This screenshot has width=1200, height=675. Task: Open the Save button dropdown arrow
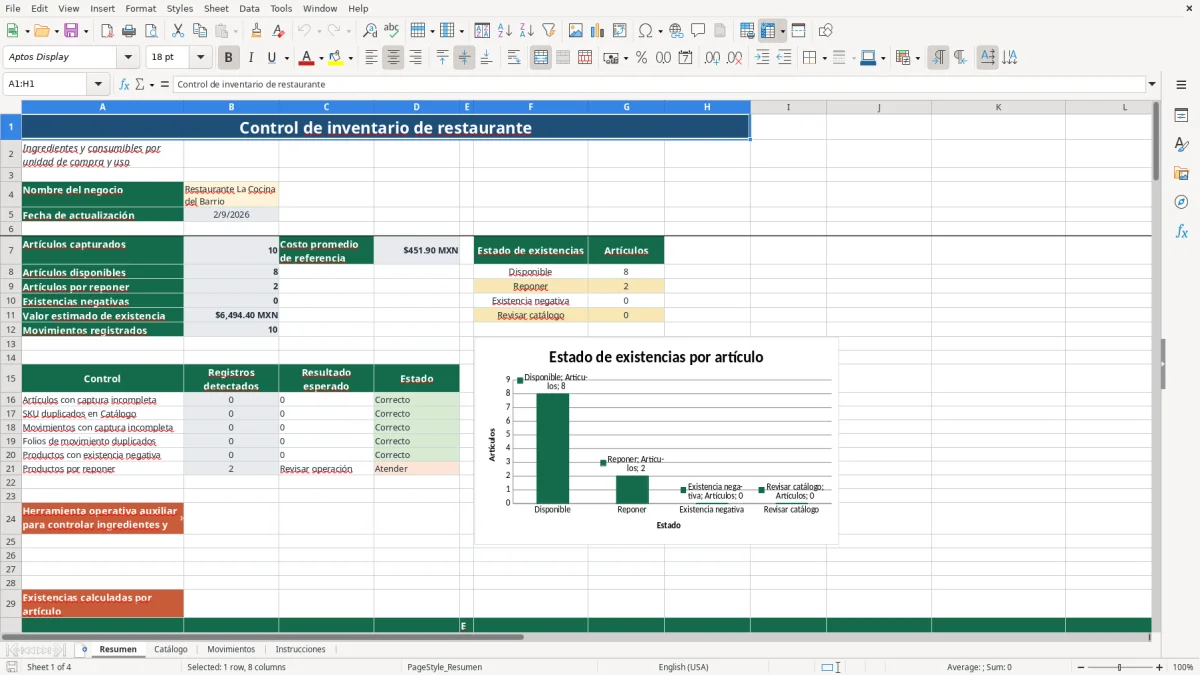click(86, 31)
